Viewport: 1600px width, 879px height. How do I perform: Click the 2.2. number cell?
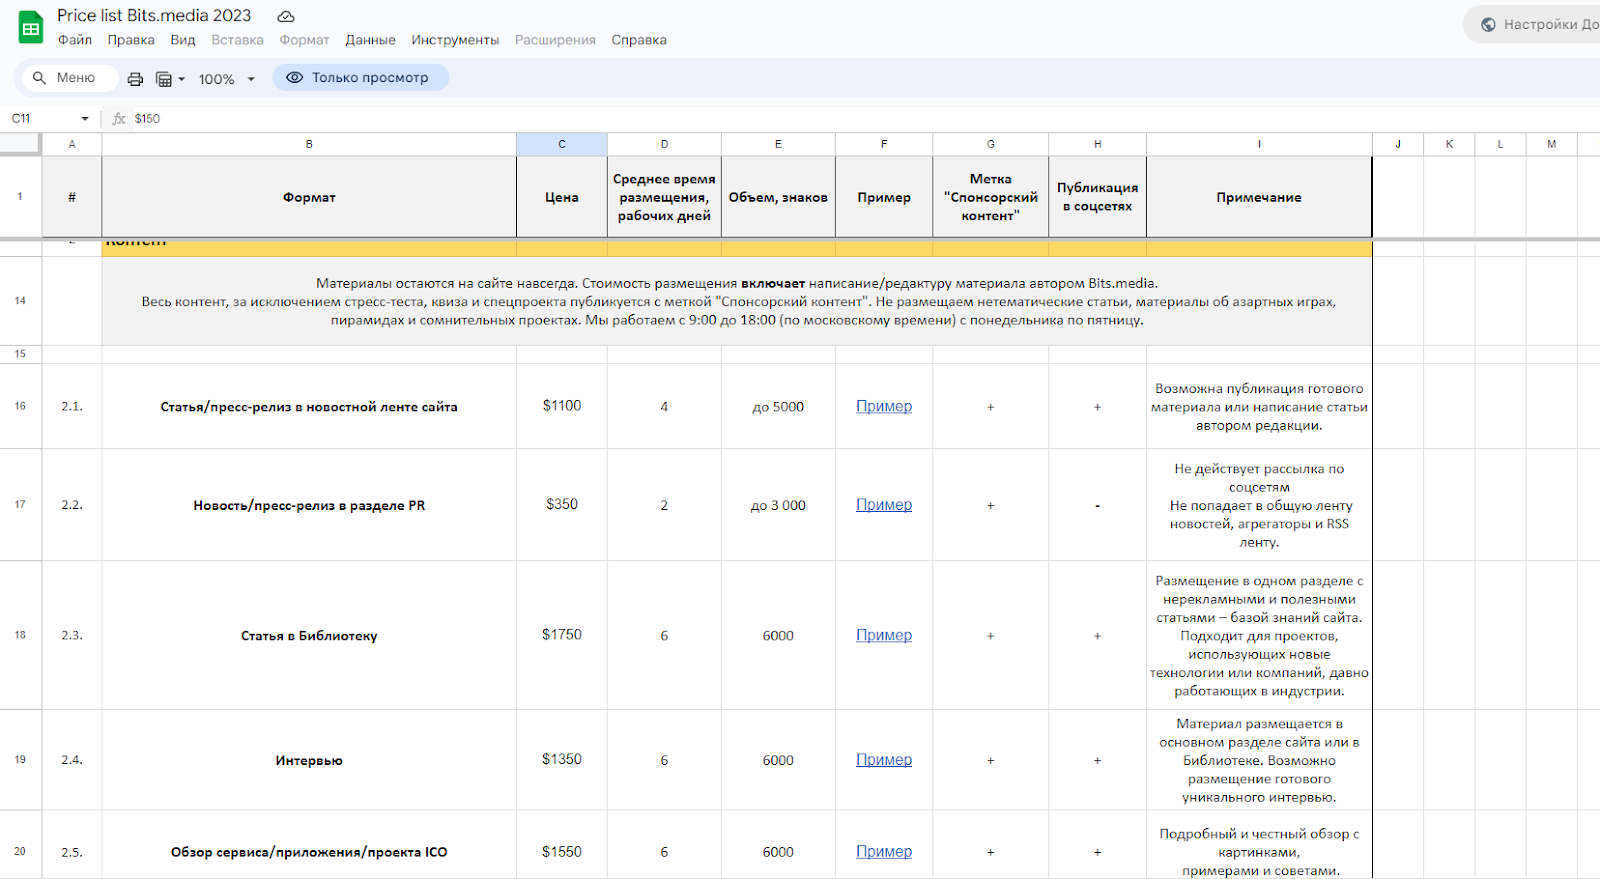tap(72, 505)
